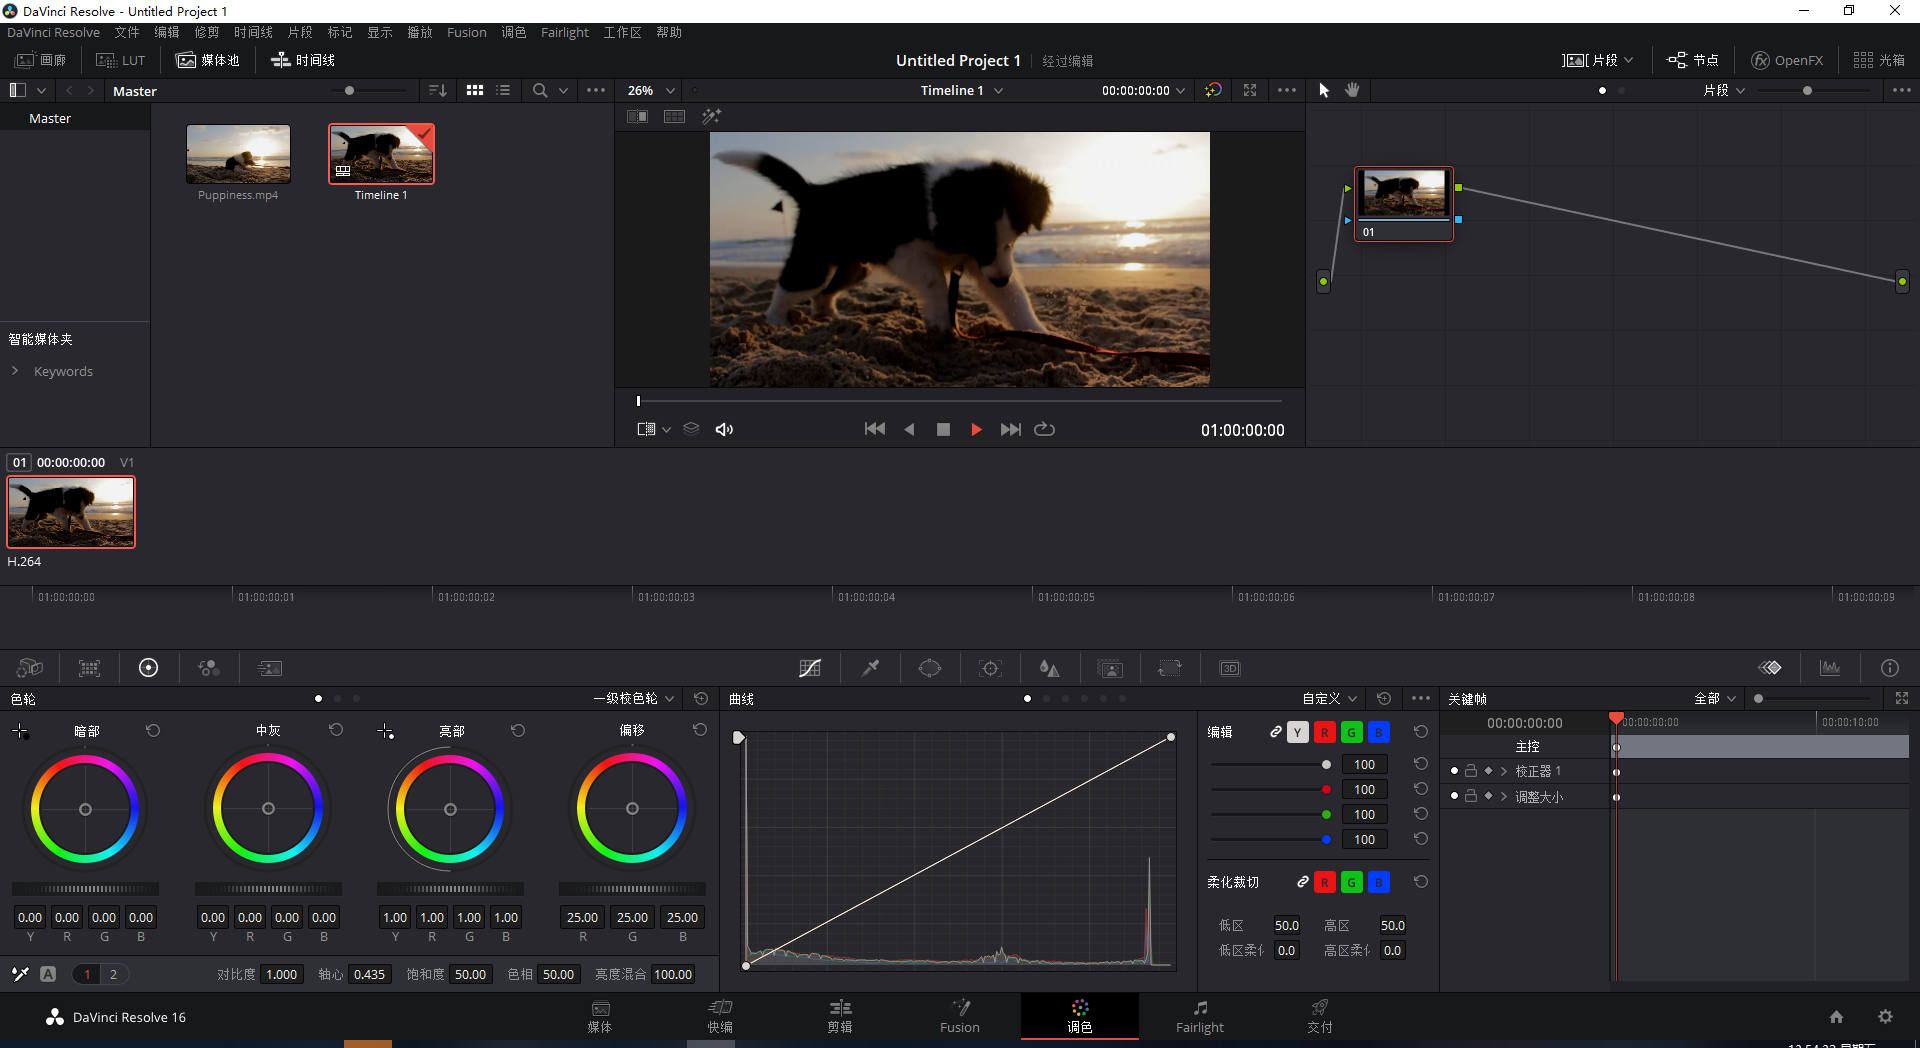Open the Scopes panel icon
The height and width of the screenshot is (1048, 1920).
coord(1830,668)
